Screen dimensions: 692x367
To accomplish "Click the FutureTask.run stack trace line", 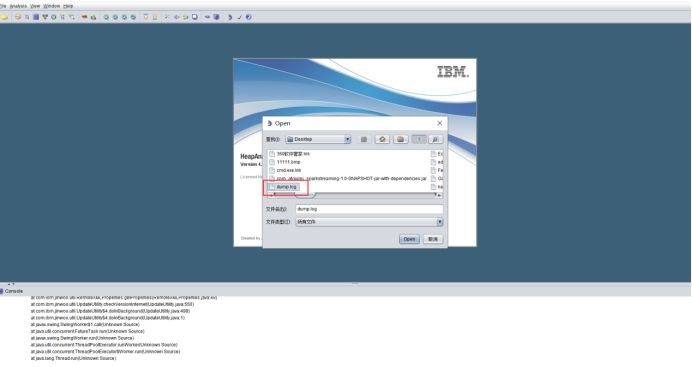I will [87, 331].
